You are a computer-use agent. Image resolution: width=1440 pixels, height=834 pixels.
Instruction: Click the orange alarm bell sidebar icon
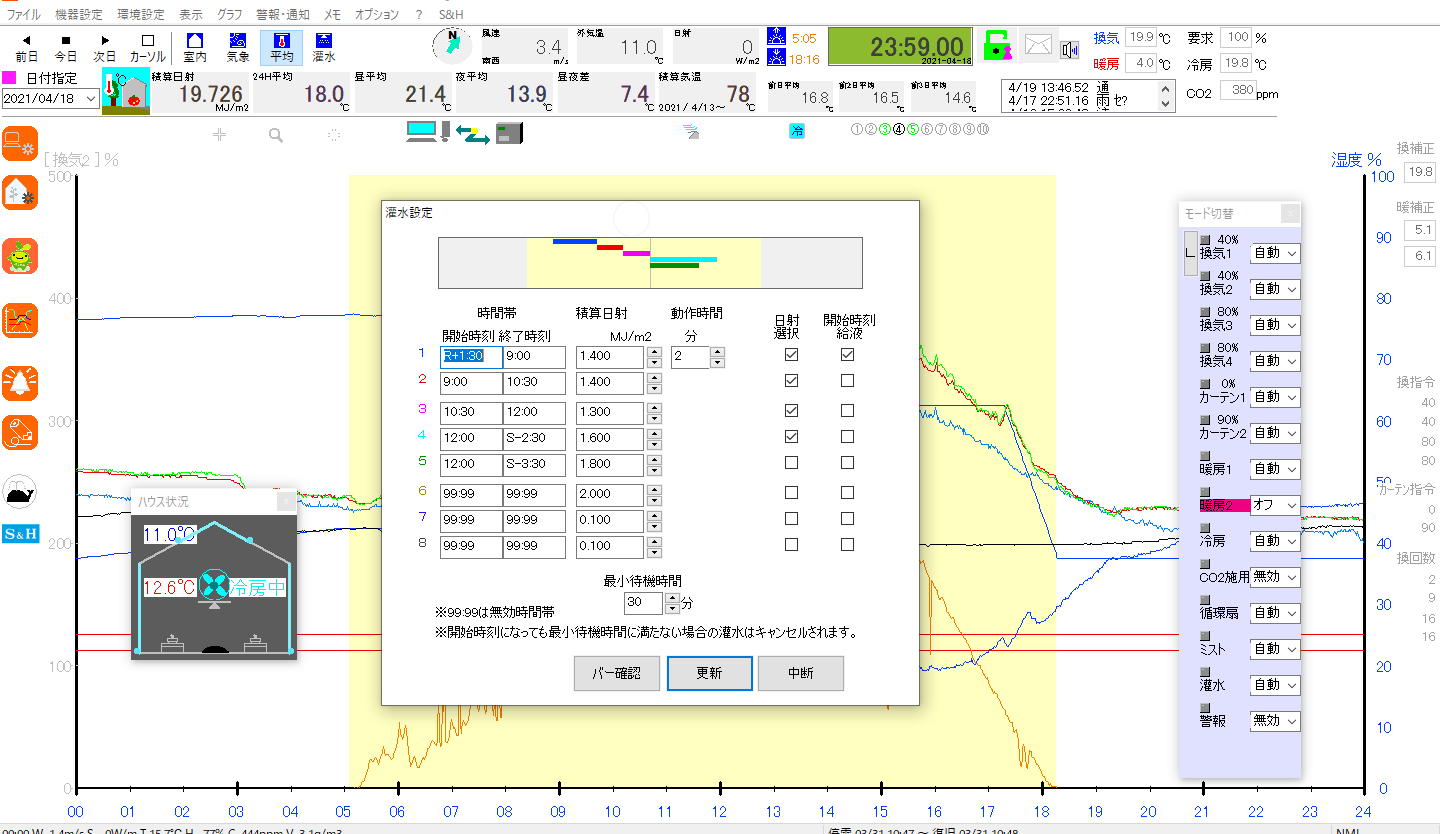point(20,381)
